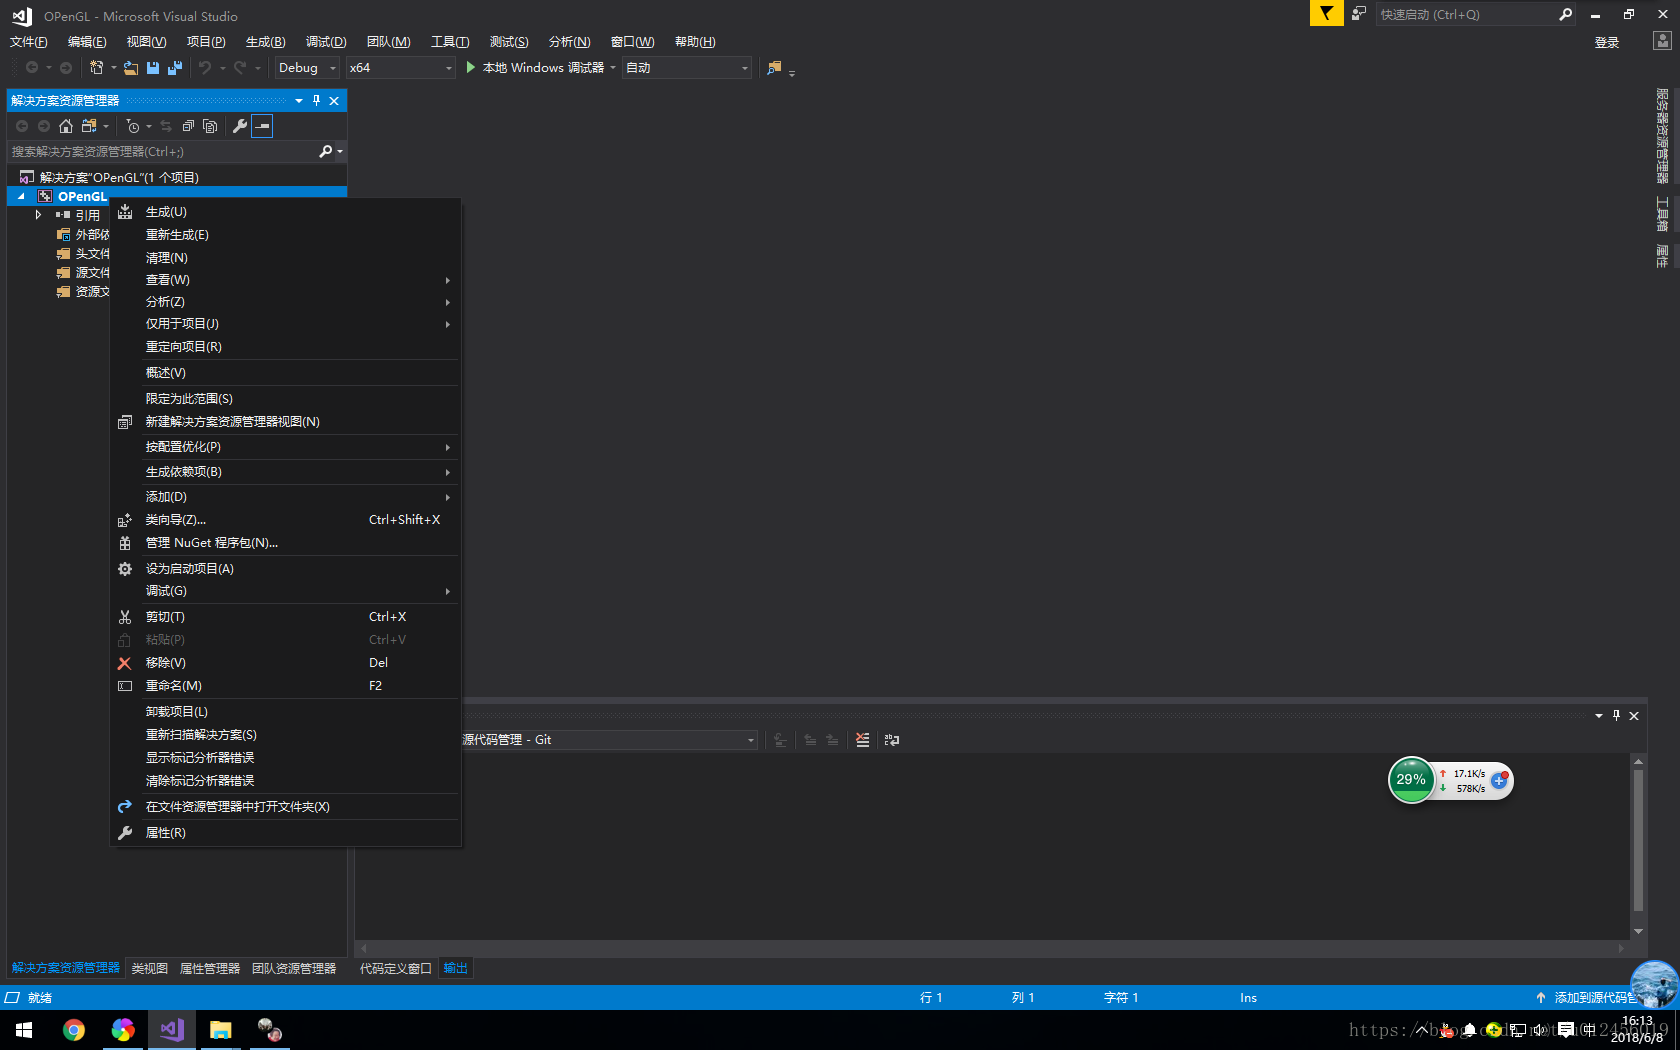Toggle word wrap in output panel
This screenshot has width=1680, height=1050.
pos(892,740)
